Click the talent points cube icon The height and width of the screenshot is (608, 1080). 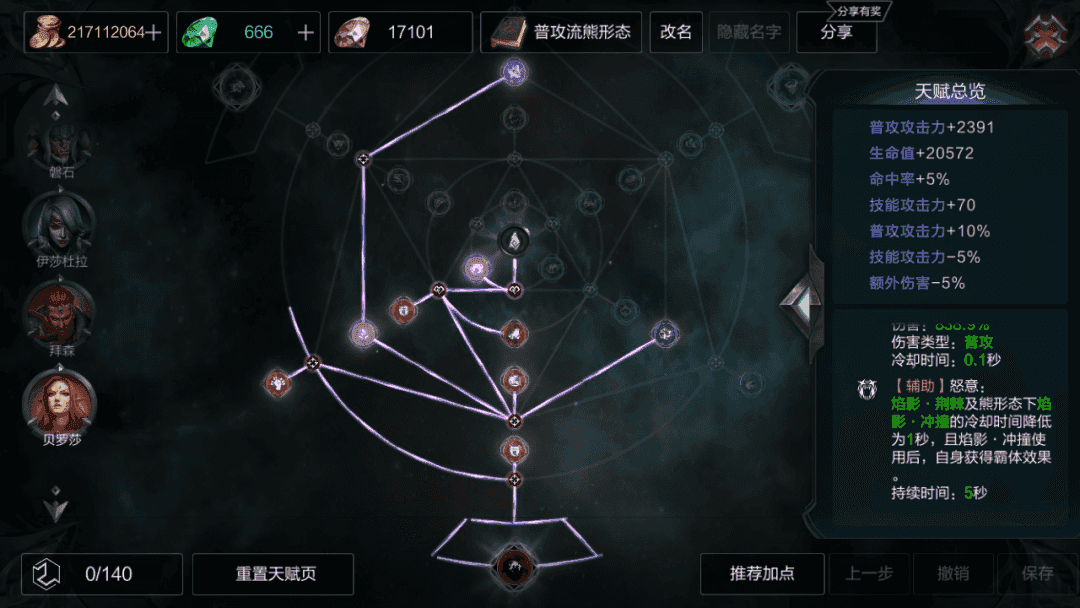[x=46, y=574]
